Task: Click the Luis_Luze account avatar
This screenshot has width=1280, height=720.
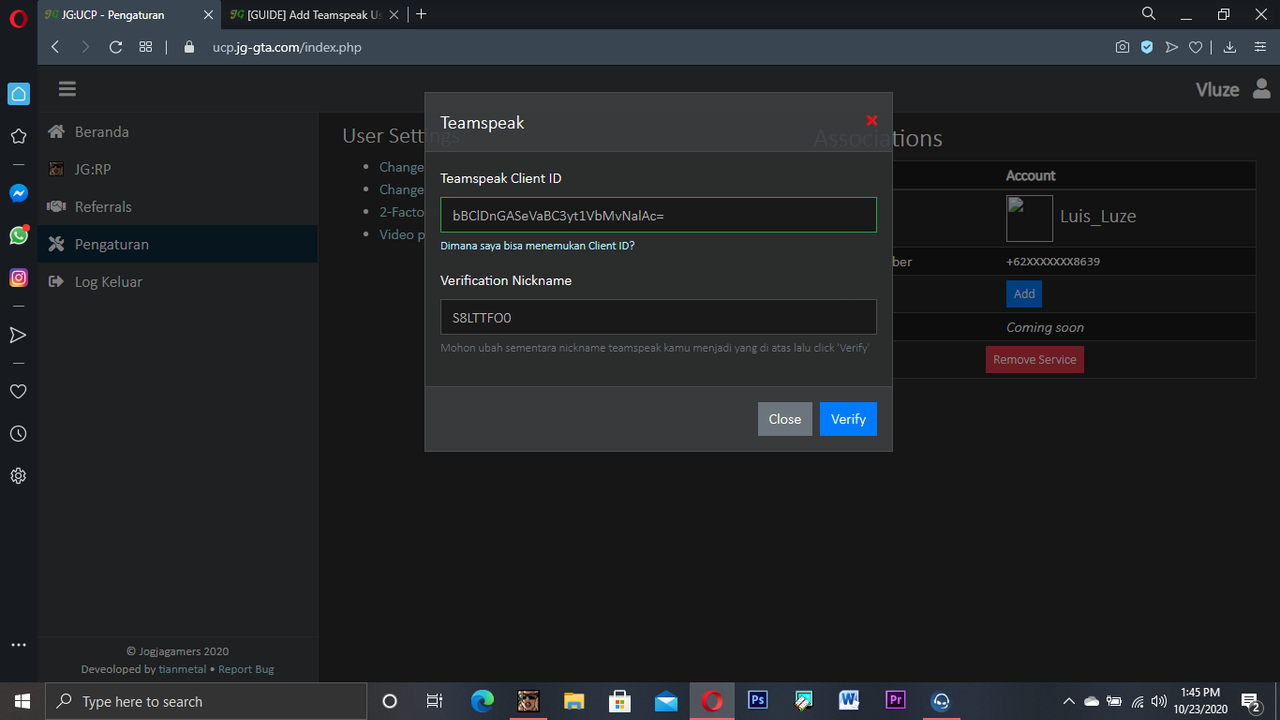Action: tap(1029, 218)
